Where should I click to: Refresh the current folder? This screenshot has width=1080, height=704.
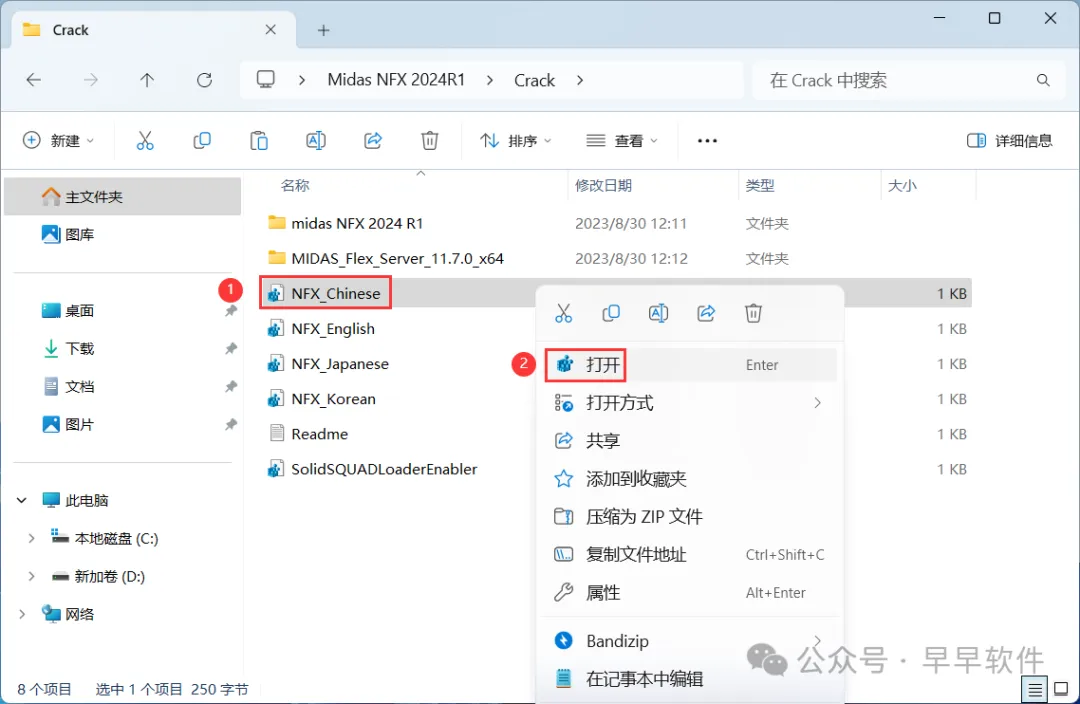point(205,80)
